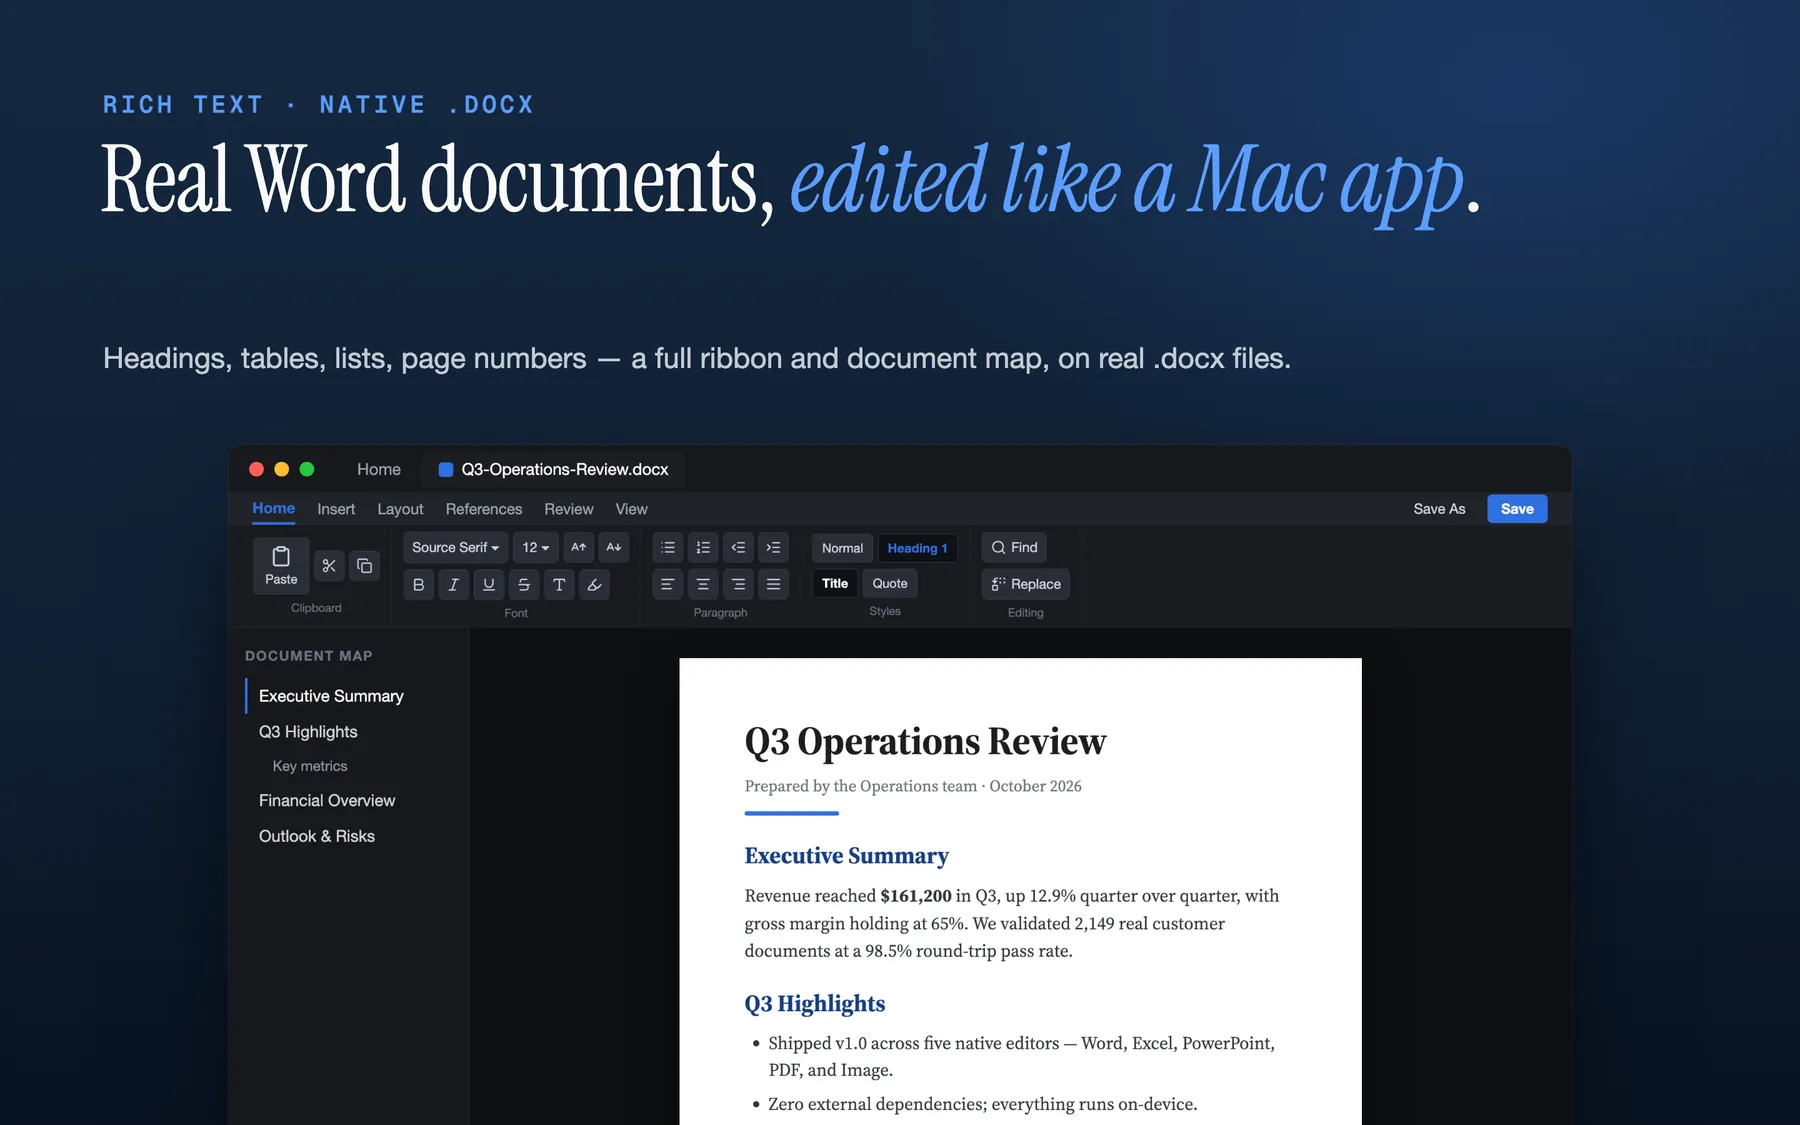The image size is (1800, 1125).
Task: Go to Financial Overview in document map
Action: point(327,800)
